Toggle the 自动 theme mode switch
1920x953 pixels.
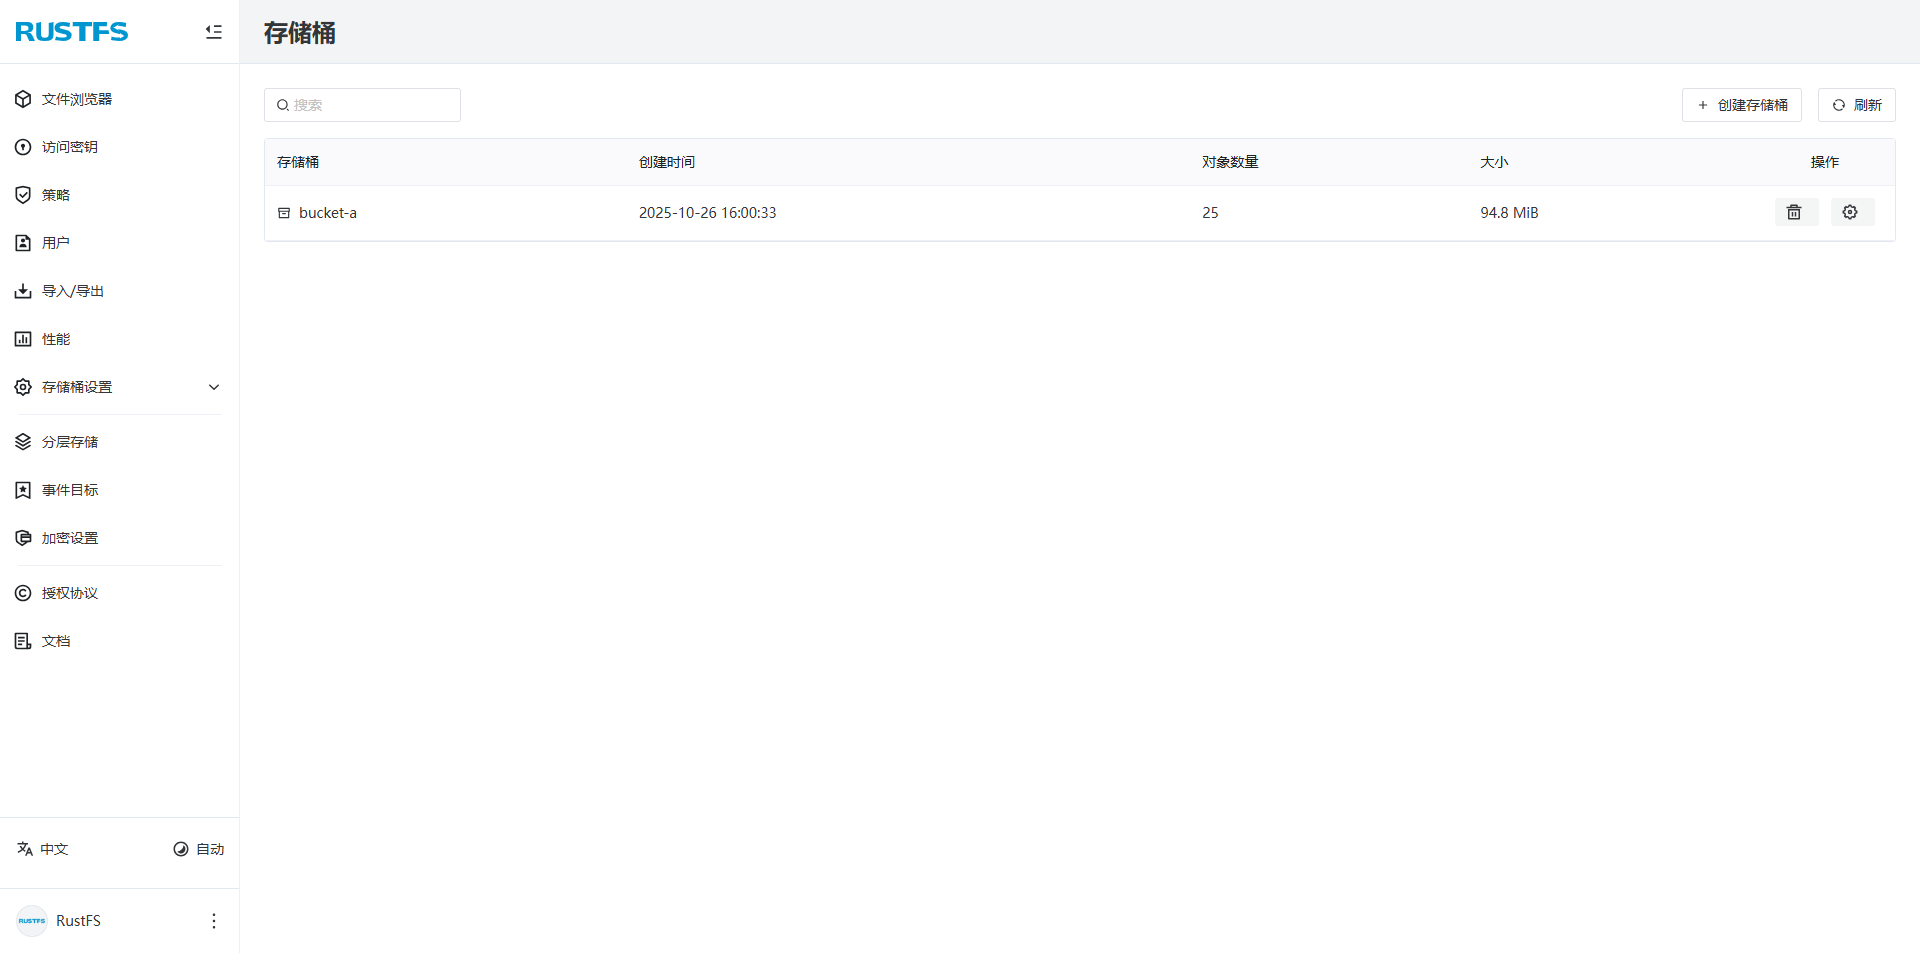(x=198, y=849)
